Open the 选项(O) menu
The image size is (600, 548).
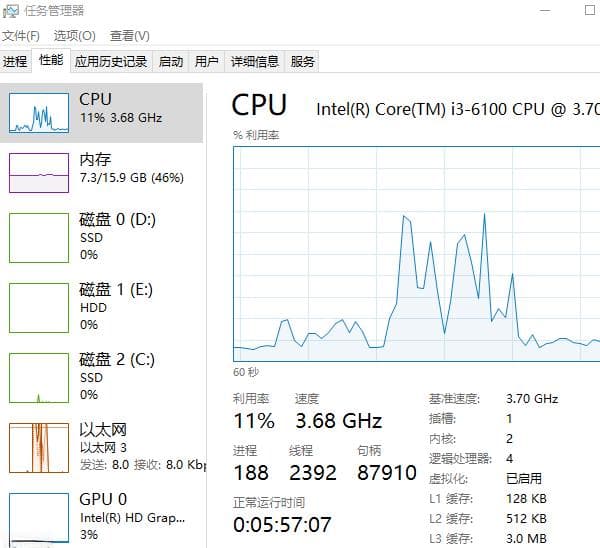(x=75, y=36)
